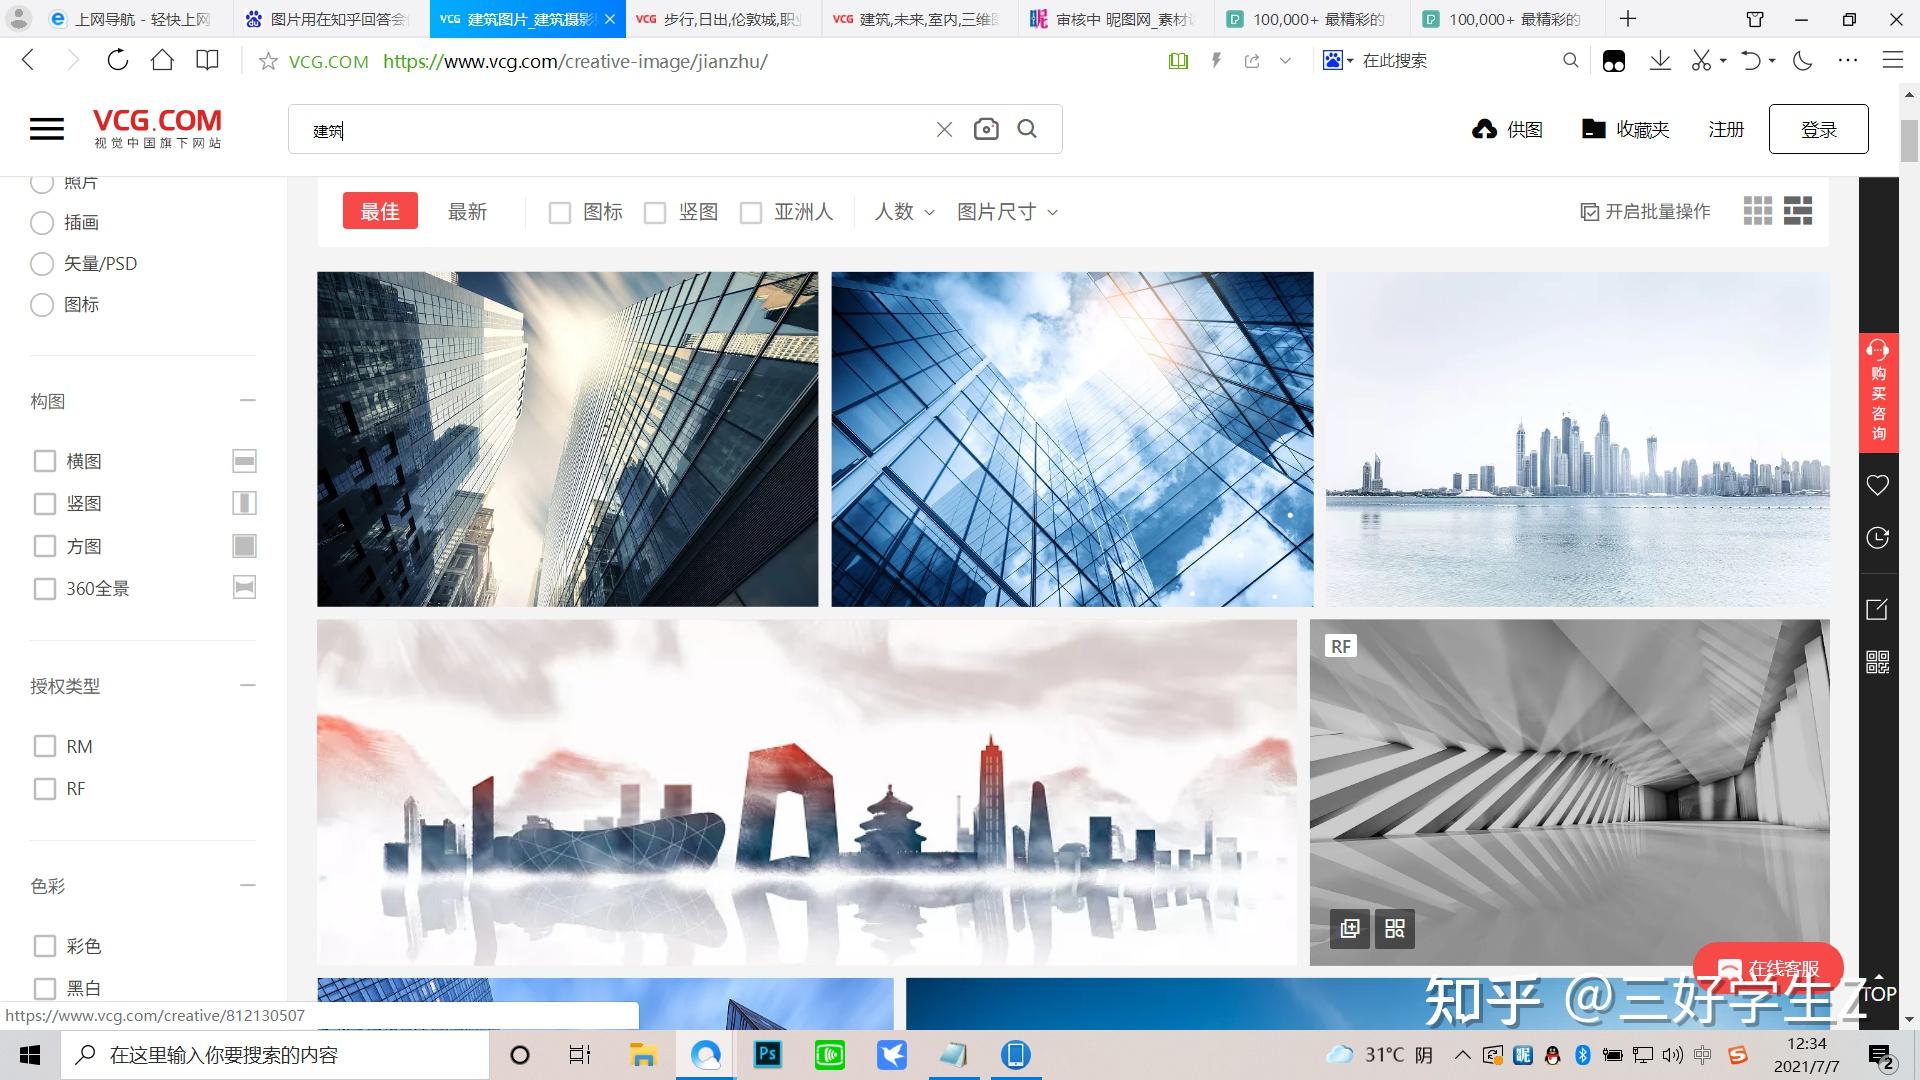
Task: Click the 登录 button
Action: [x=1818, y=129]
